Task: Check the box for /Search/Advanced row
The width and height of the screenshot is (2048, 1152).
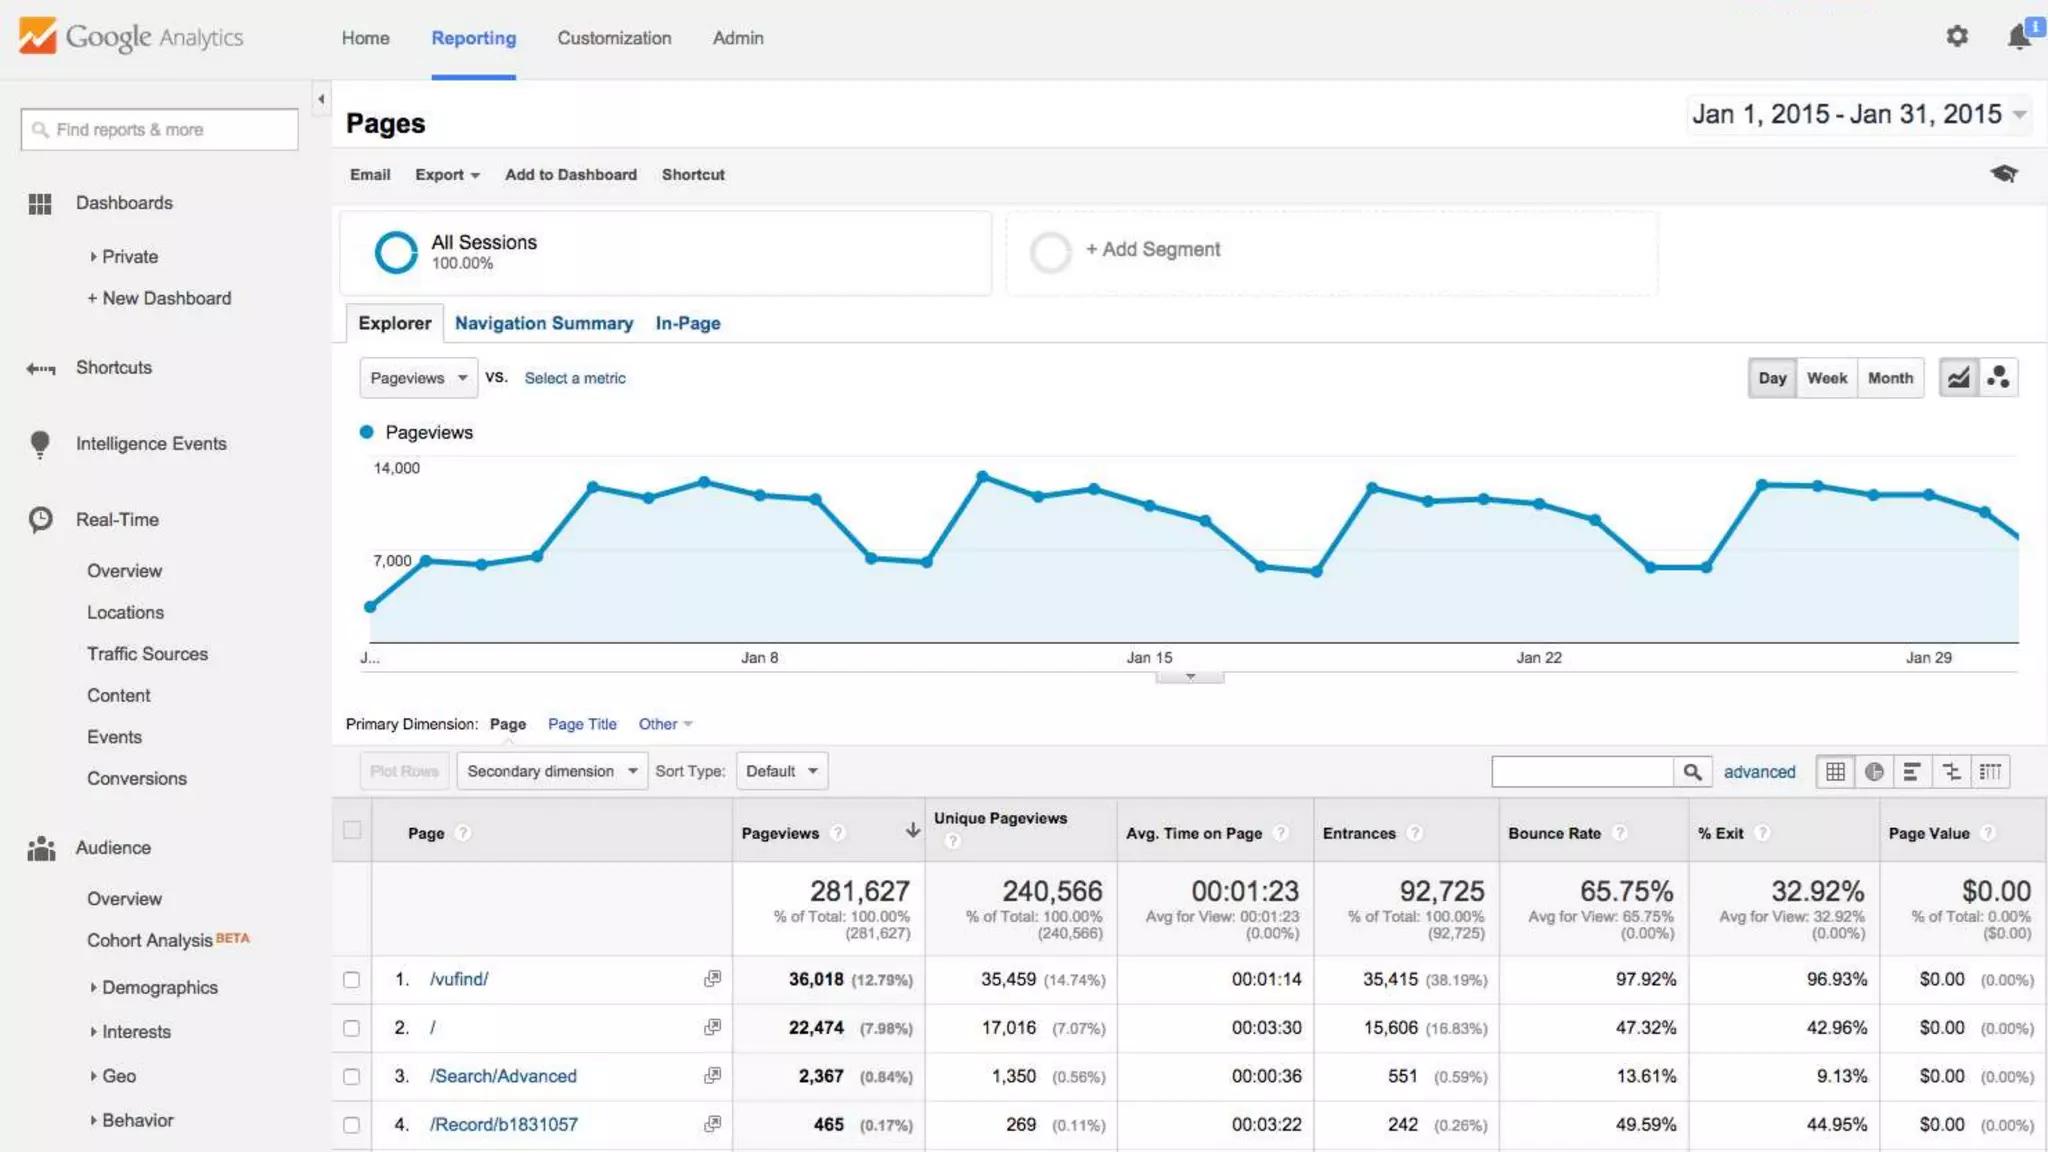Action: (351, 1076)
